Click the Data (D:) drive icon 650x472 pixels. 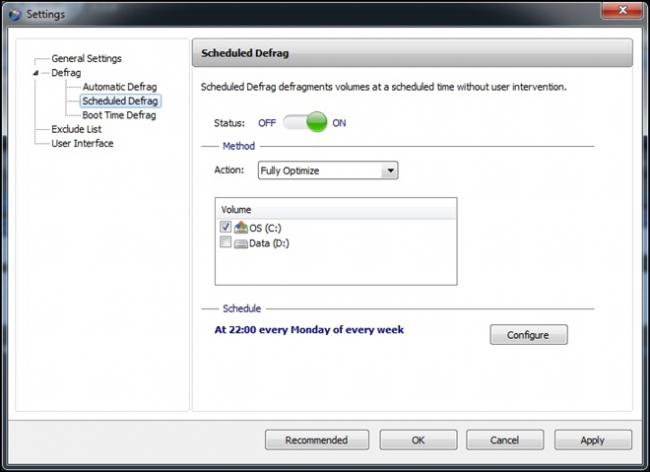pos(240,243)
